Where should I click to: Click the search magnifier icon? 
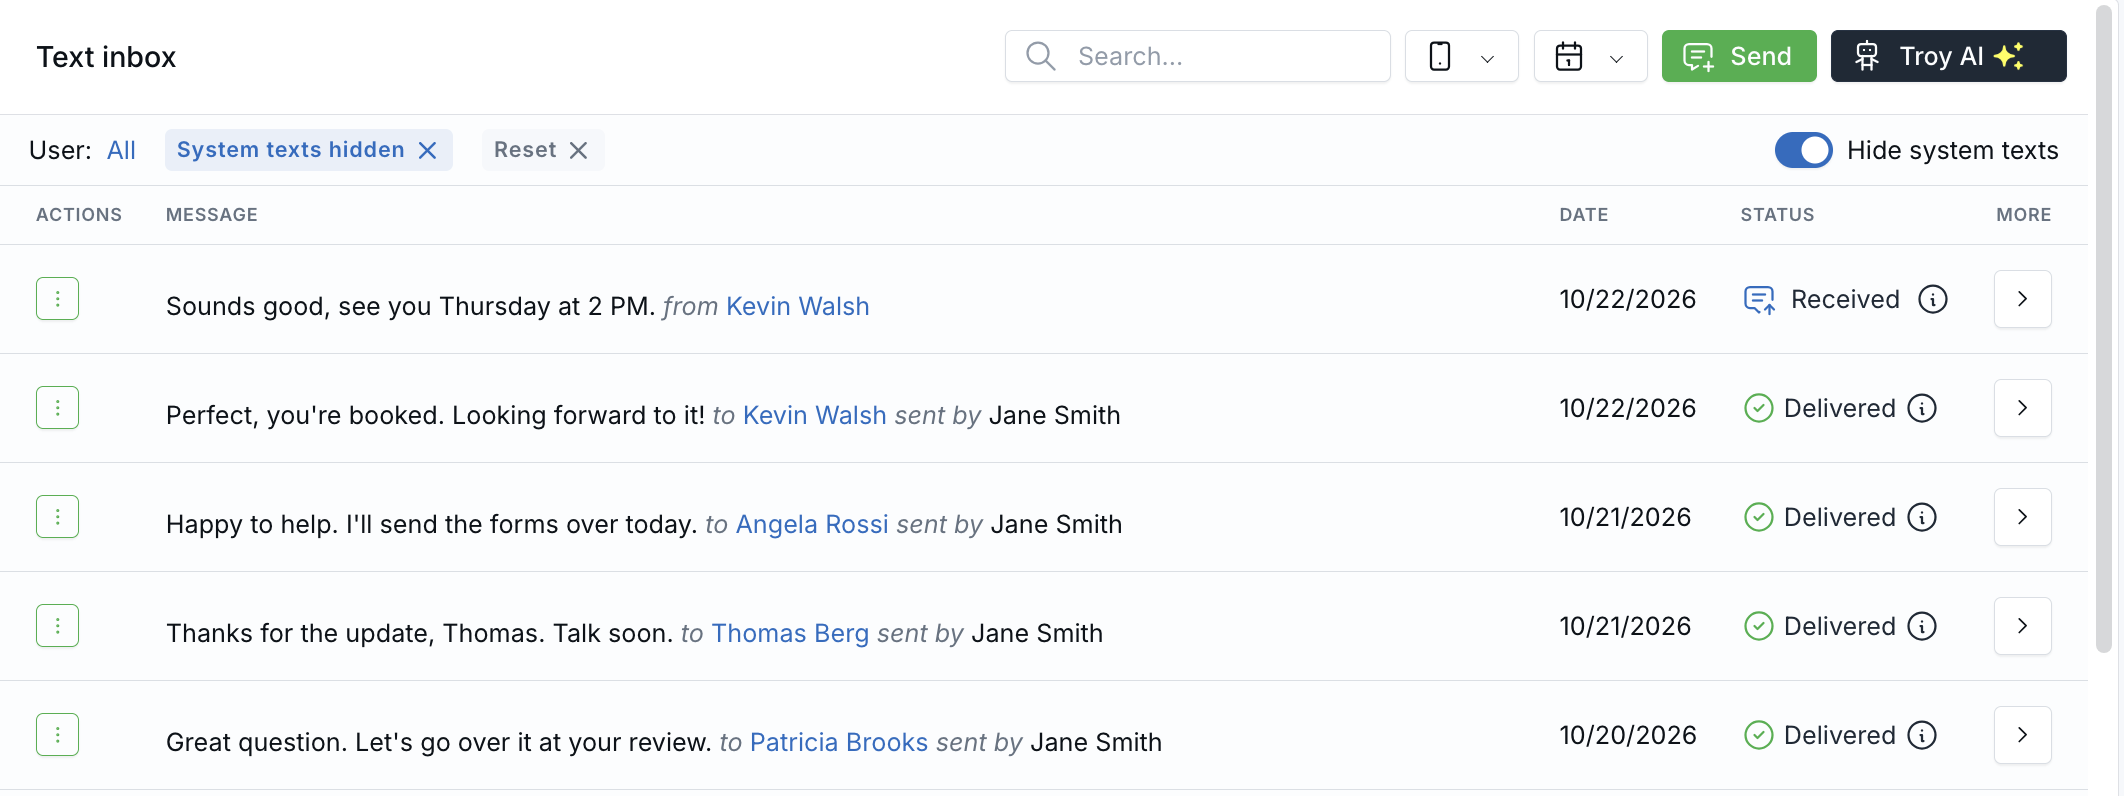(x=1041, y=56)
